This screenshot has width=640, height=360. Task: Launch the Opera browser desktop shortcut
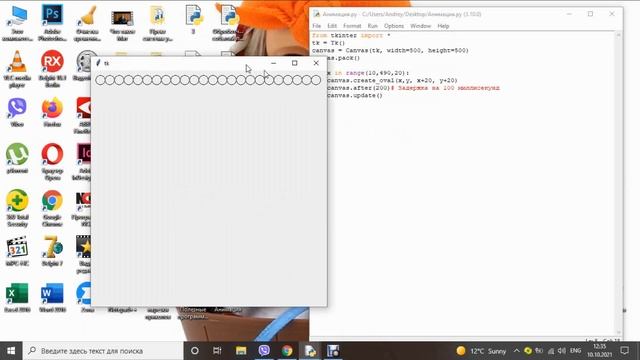(x=52, y=161)
